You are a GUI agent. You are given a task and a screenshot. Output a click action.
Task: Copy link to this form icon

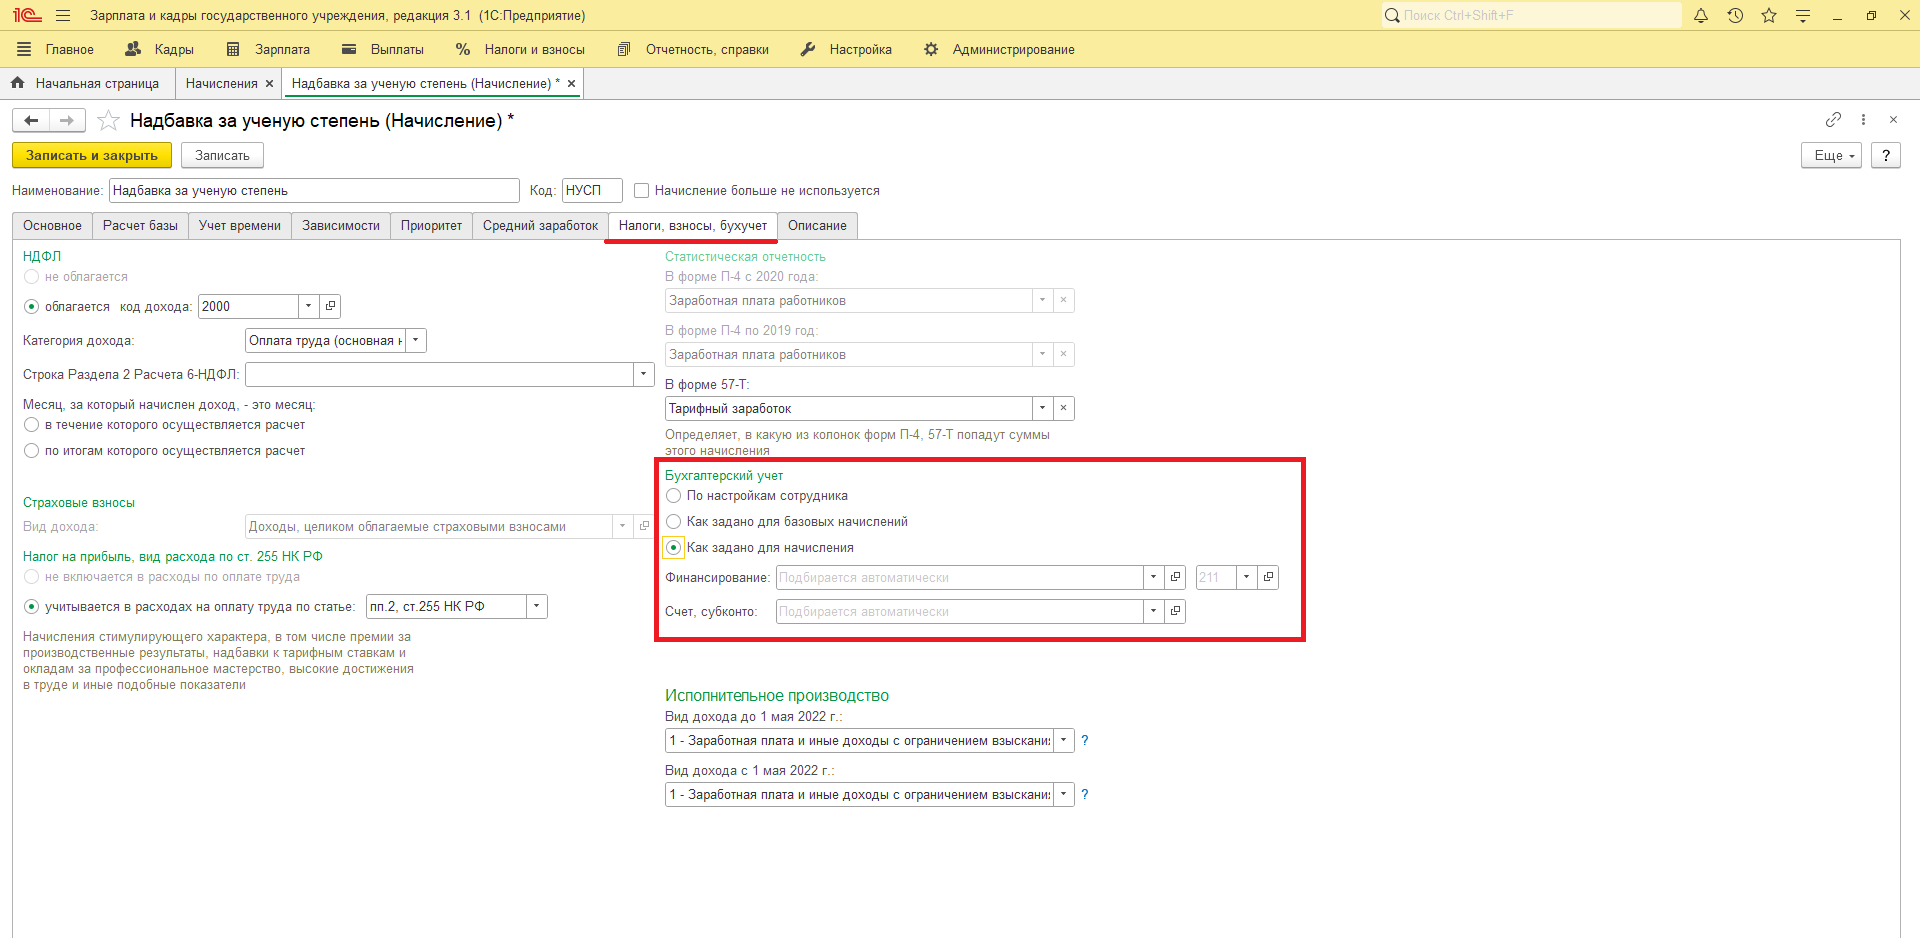pyautogui.click(x=1833, y=120)
